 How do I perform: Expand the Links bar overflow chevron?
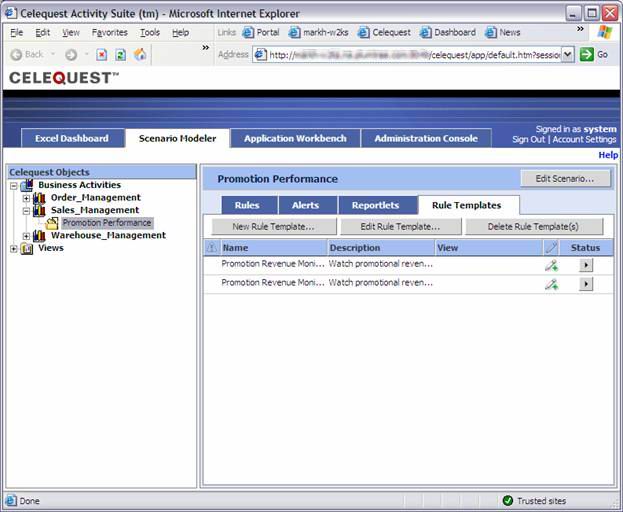[580, 29]
